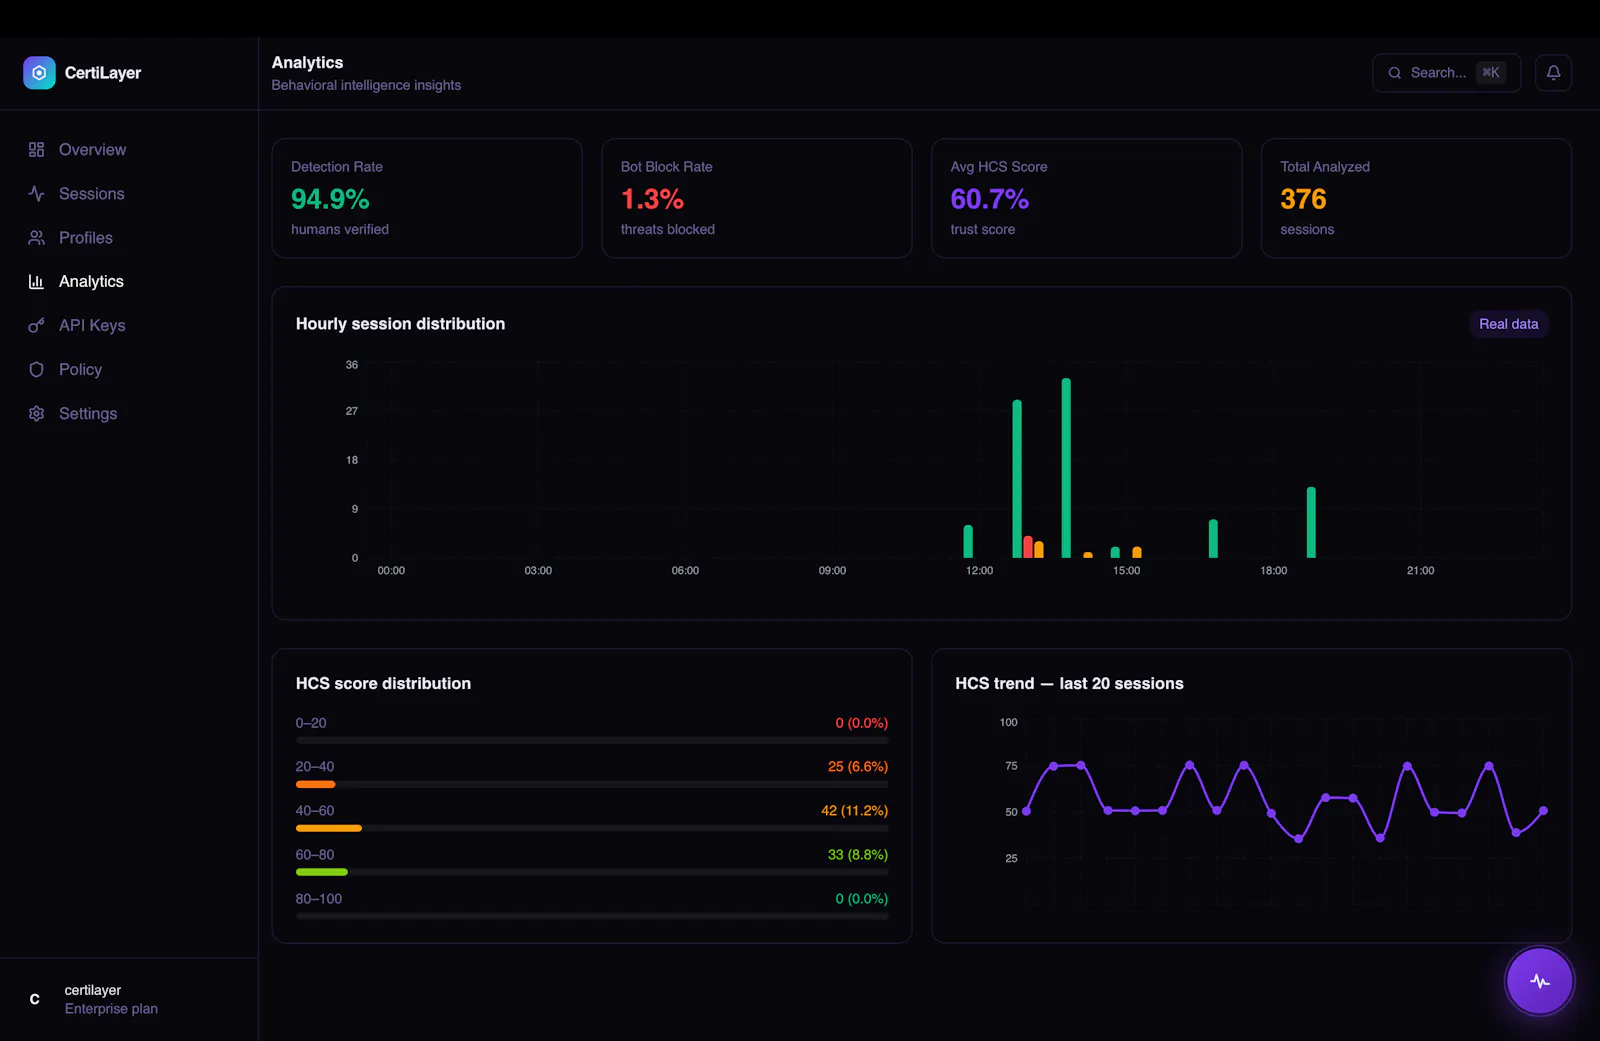This screenshot has width=1600, height=1041.
Task: Click the magnifier icon in search box
Action: tap(1394, 73)
